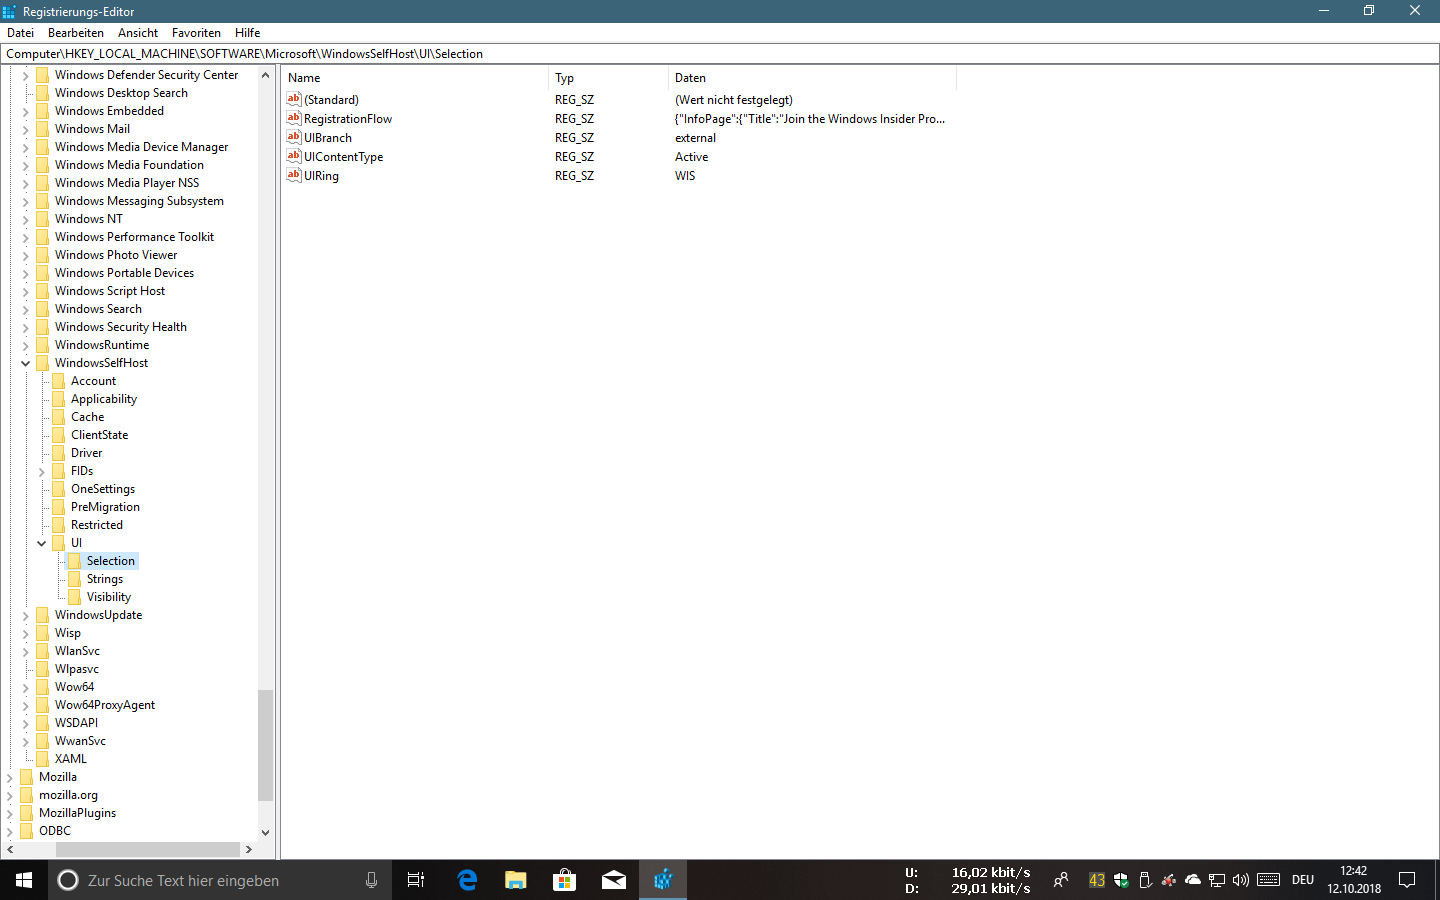The image size is (1440, 900).
Task: Click the tree horizontal scrollbar left arrow
Action: [x=10, y=849]
